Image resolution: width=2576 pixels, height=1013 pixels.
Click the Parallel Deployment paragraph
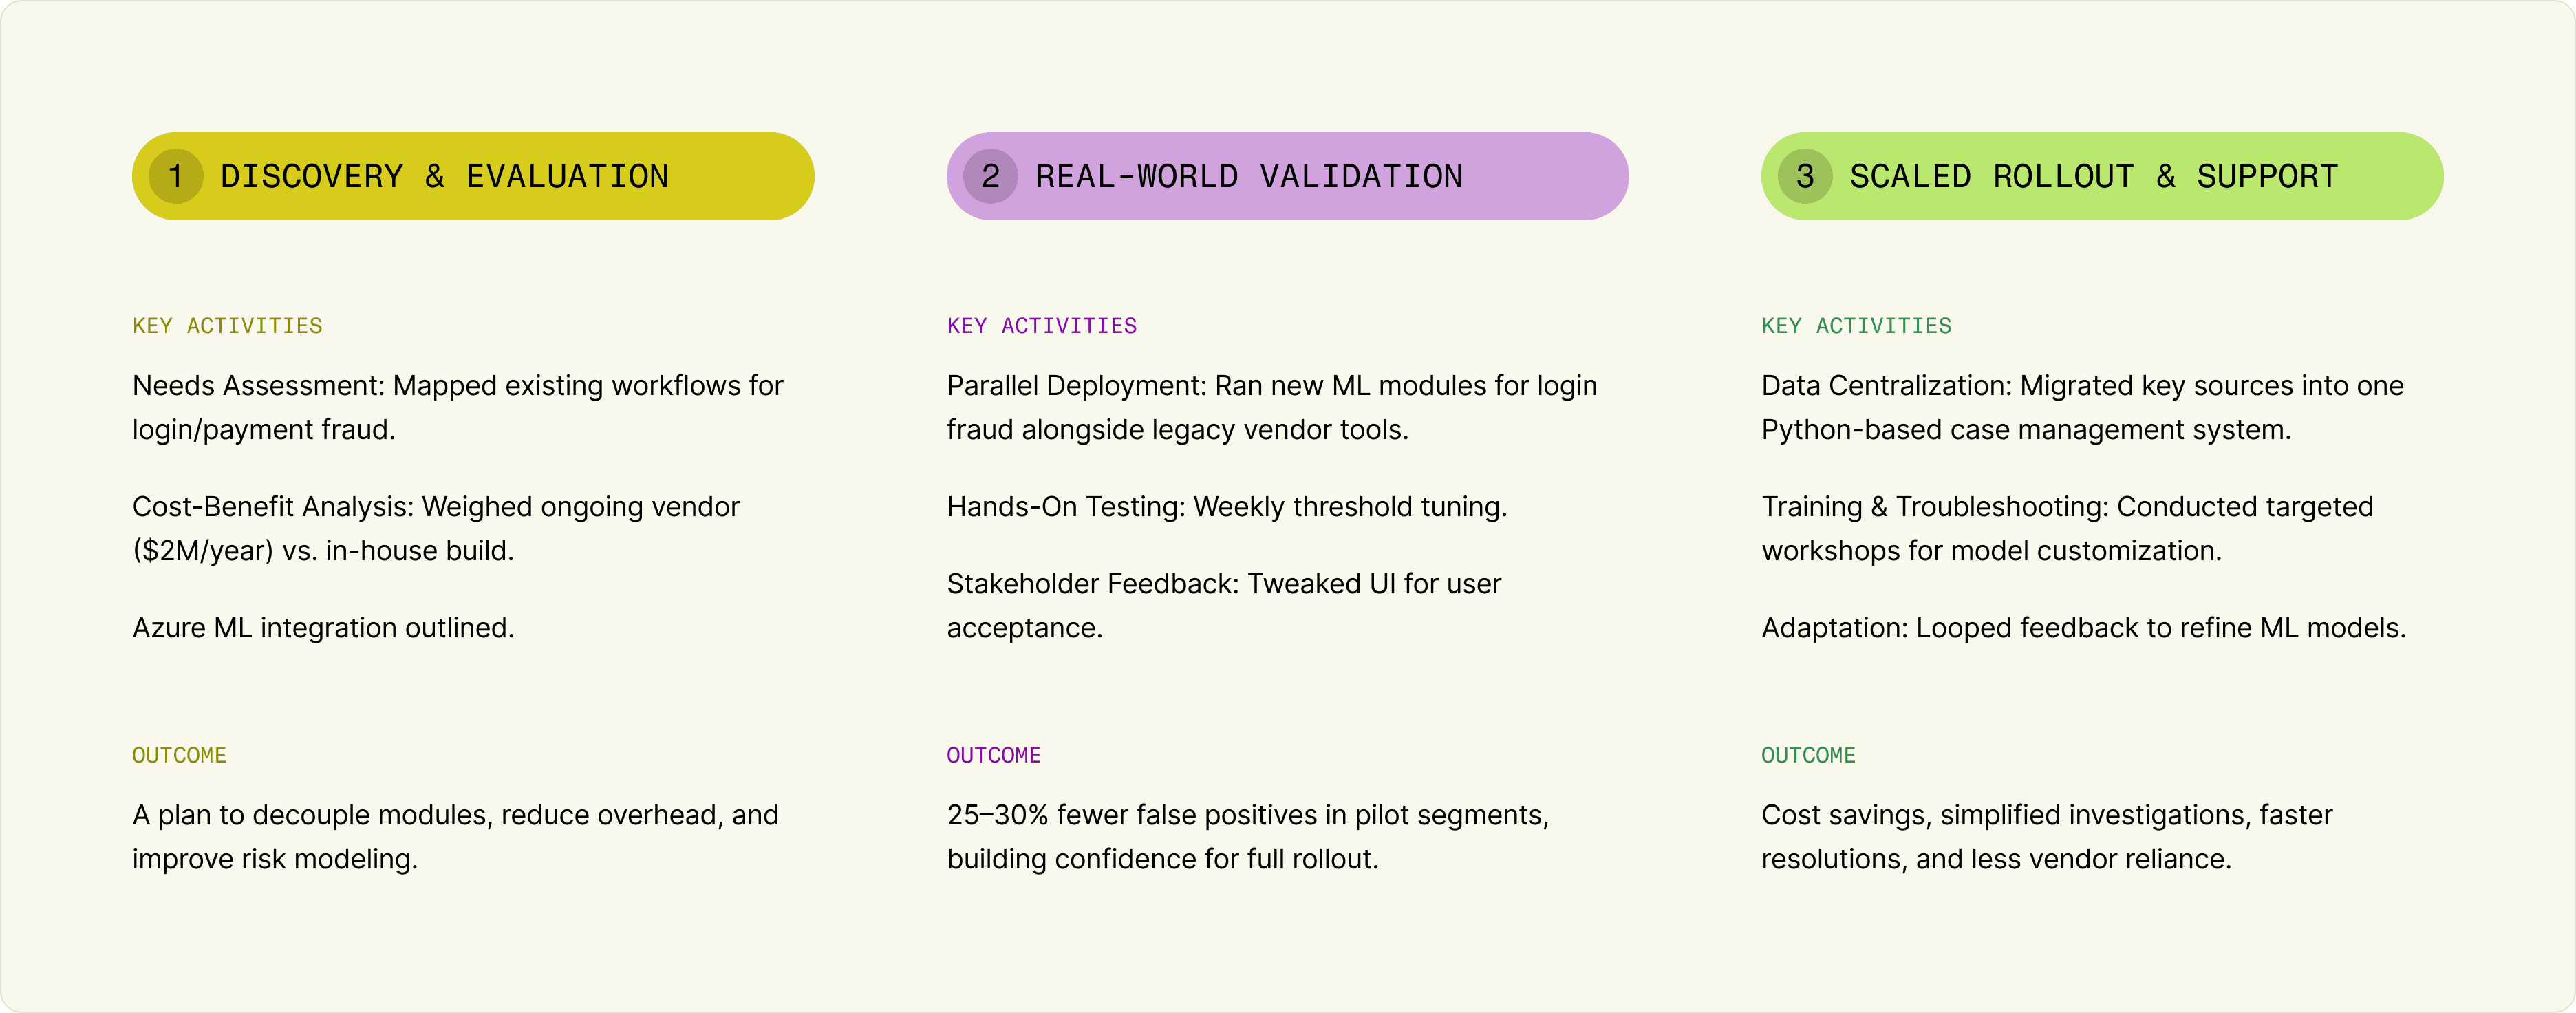[x=1272, y=407]
